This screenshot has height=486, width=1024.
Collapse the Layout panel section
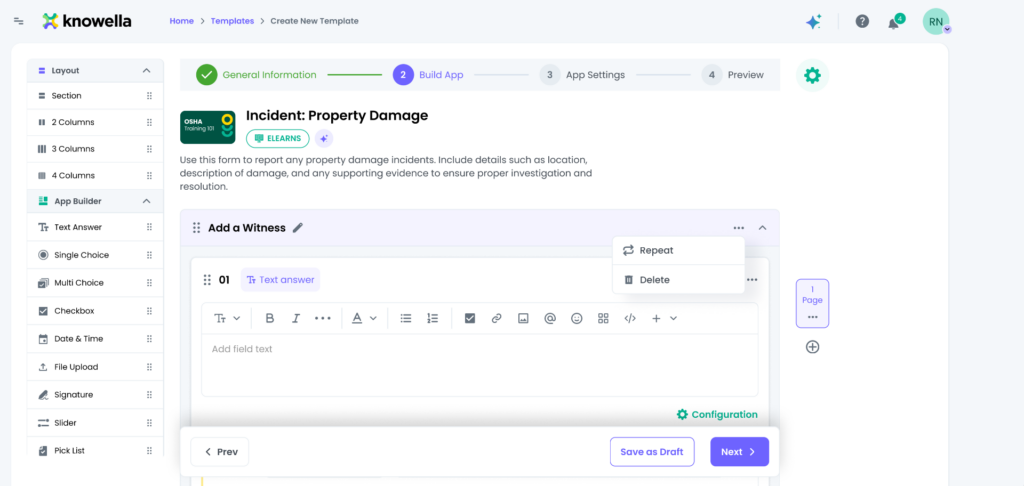147,71
